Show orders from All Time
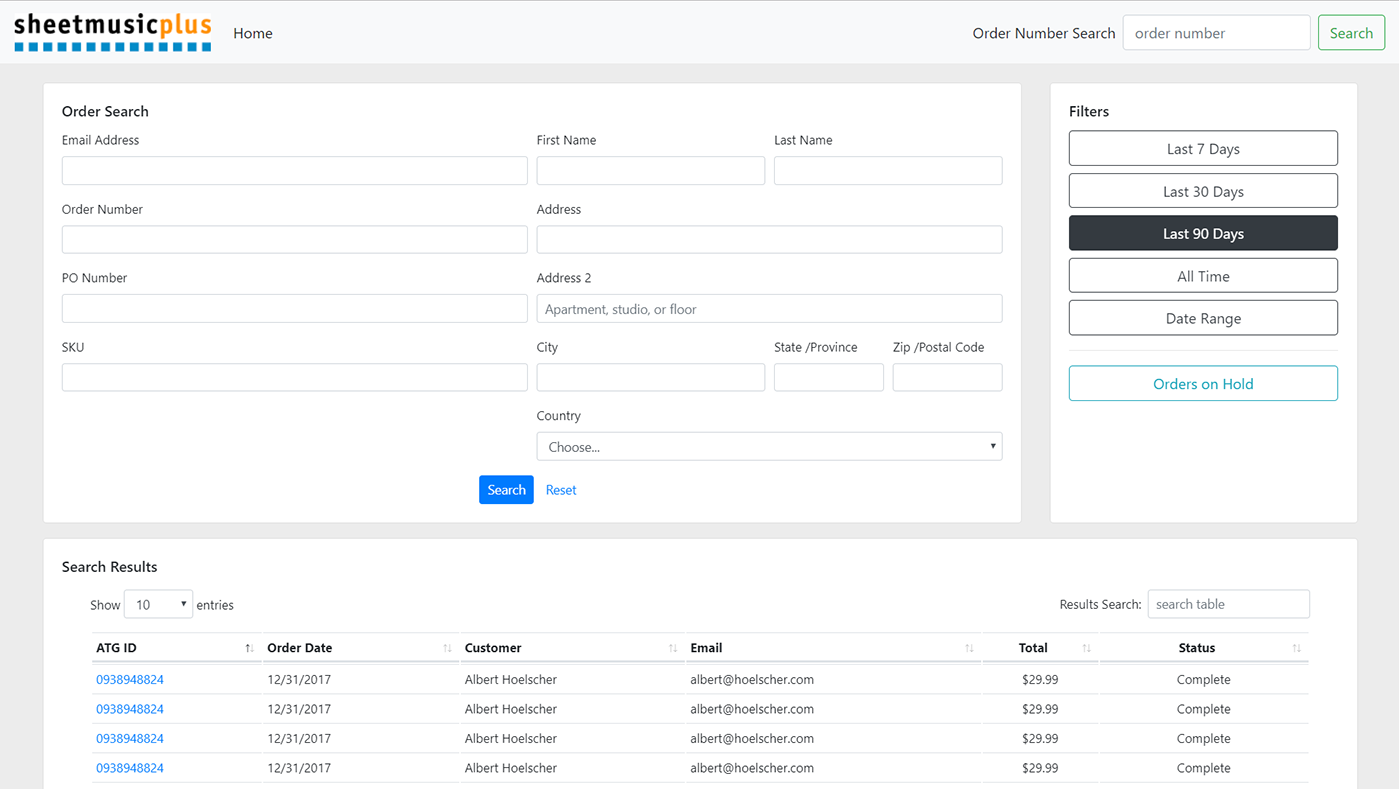Viewport: 1399px width, 789px height. click(1203, 276)
